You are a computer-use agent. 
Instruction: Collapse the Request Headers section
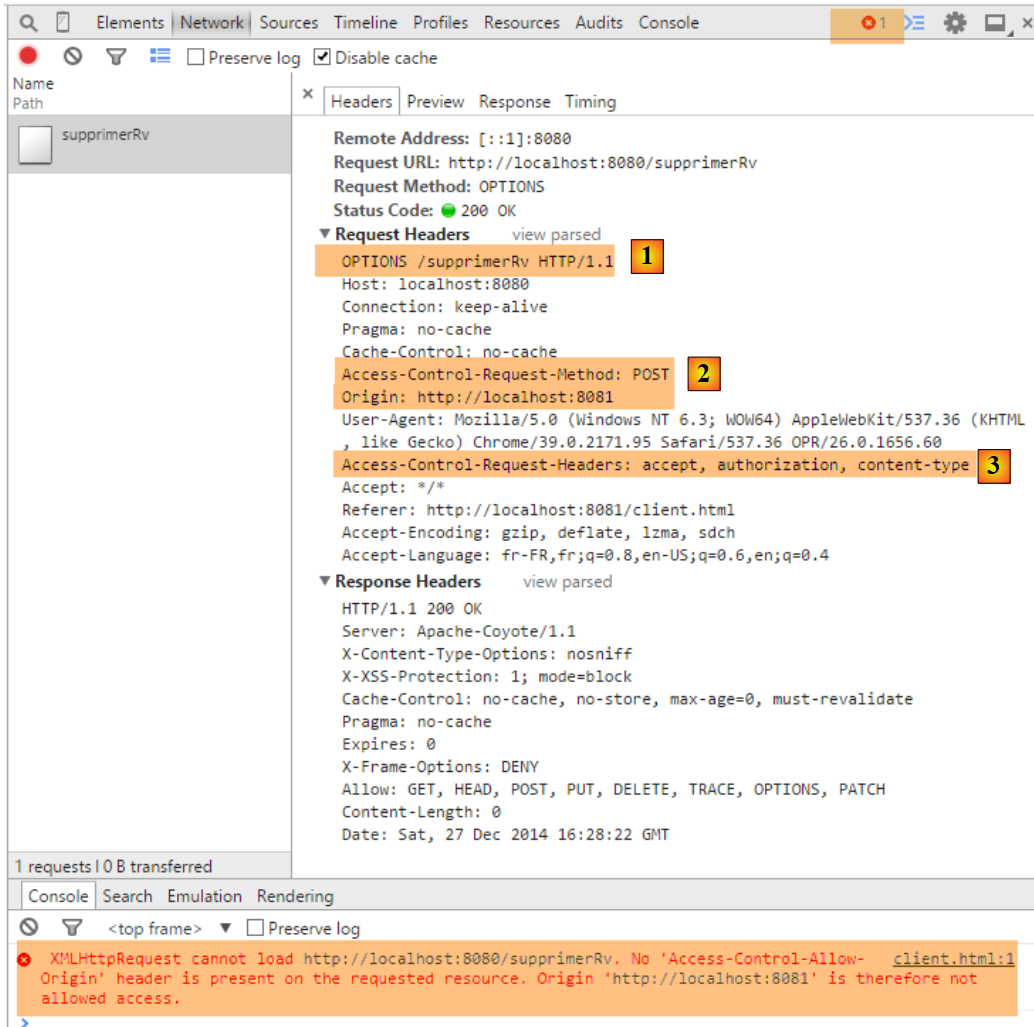[x=325, y=234]
